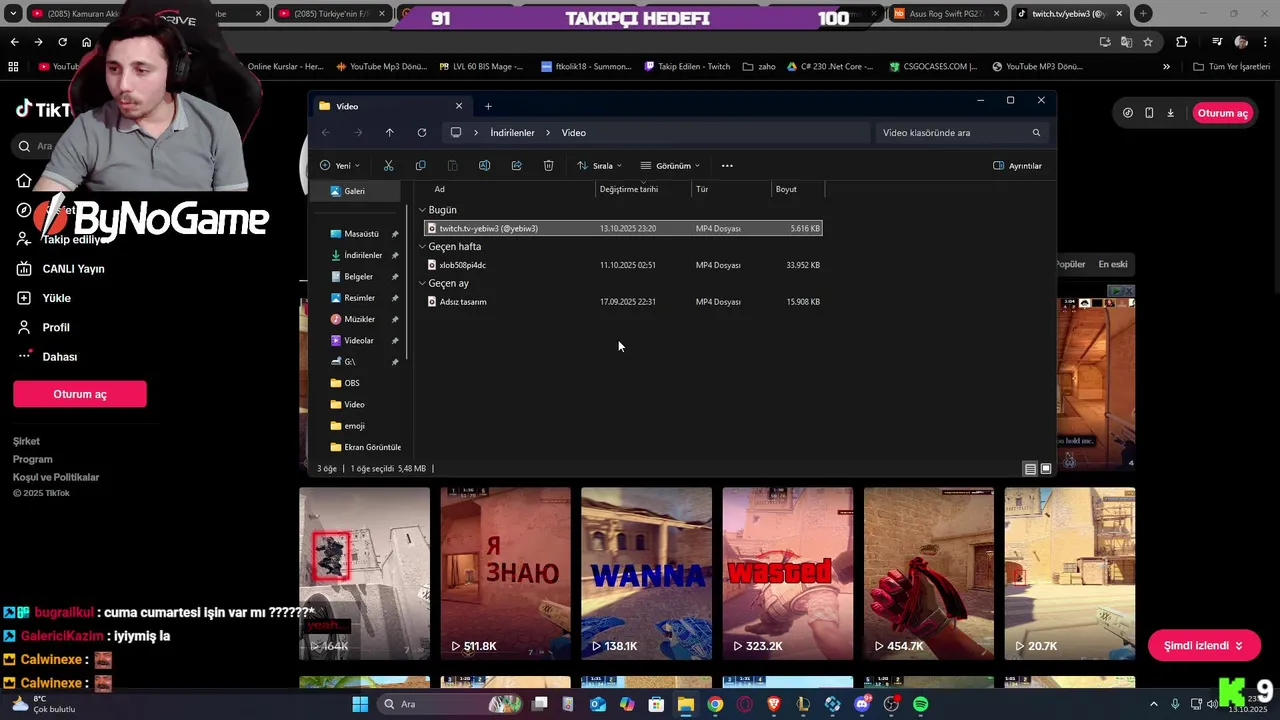This screenshot has height=720, width=1280.
Task: Click İndirilenler in Explorer address breadcrumb
Action: tap(512, 132)
